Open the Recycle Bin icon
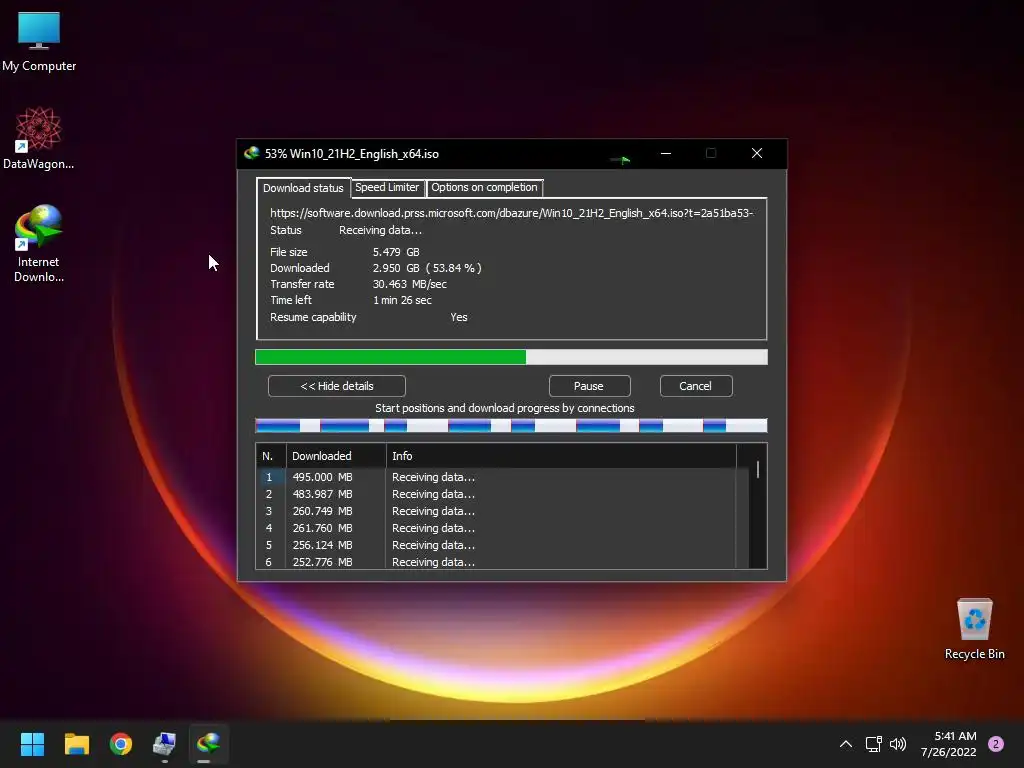 pyautogui.click(x=974, y=629)
